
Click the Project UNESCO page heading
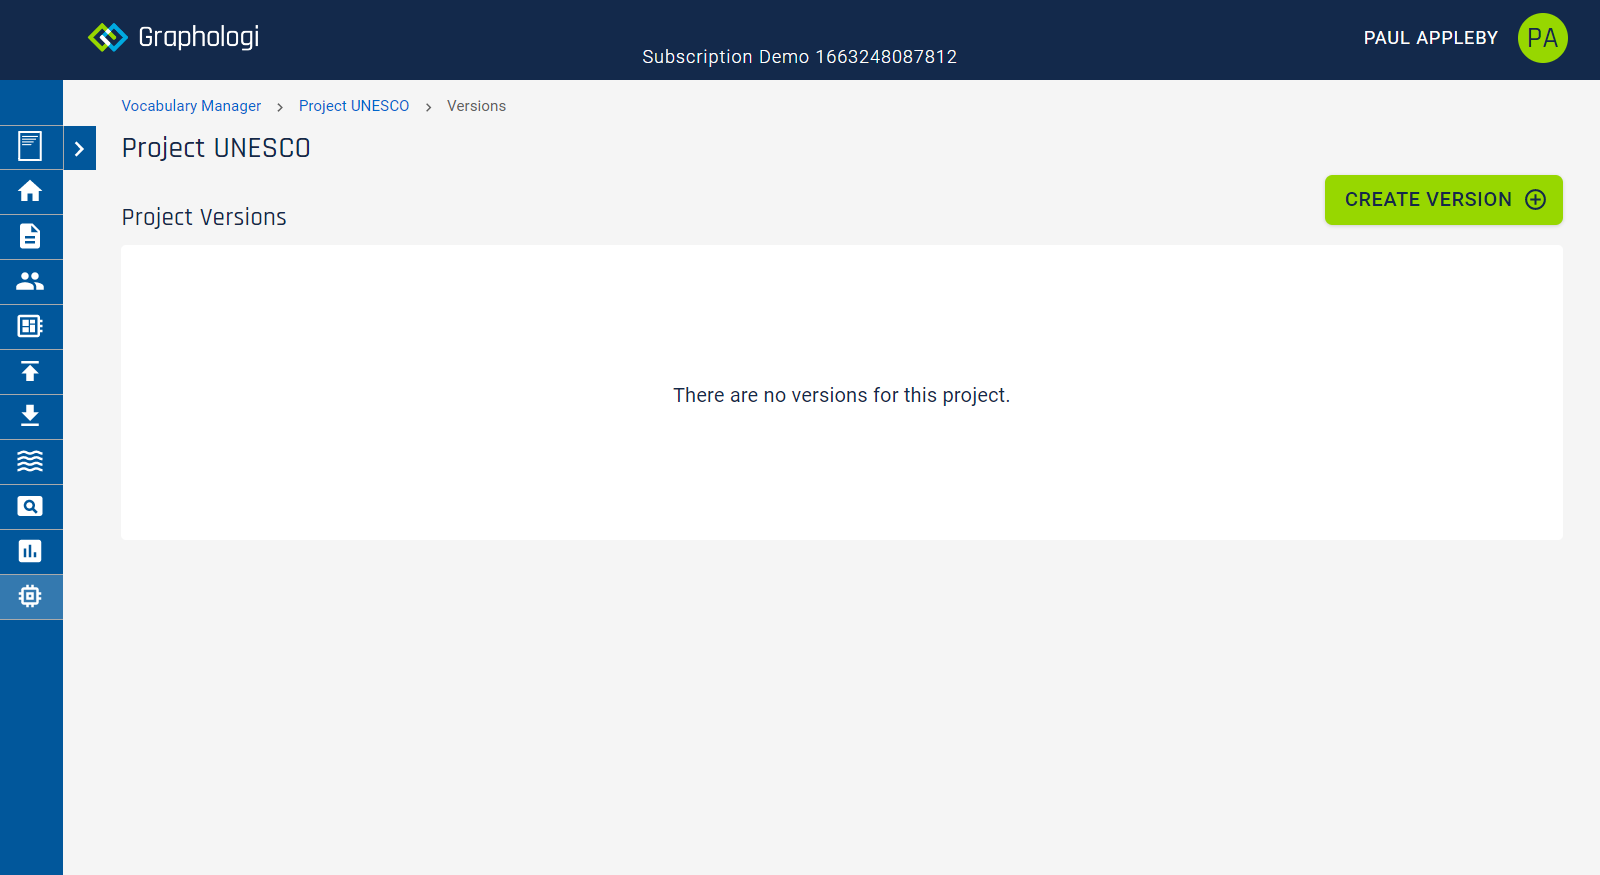tap(216, 148)
